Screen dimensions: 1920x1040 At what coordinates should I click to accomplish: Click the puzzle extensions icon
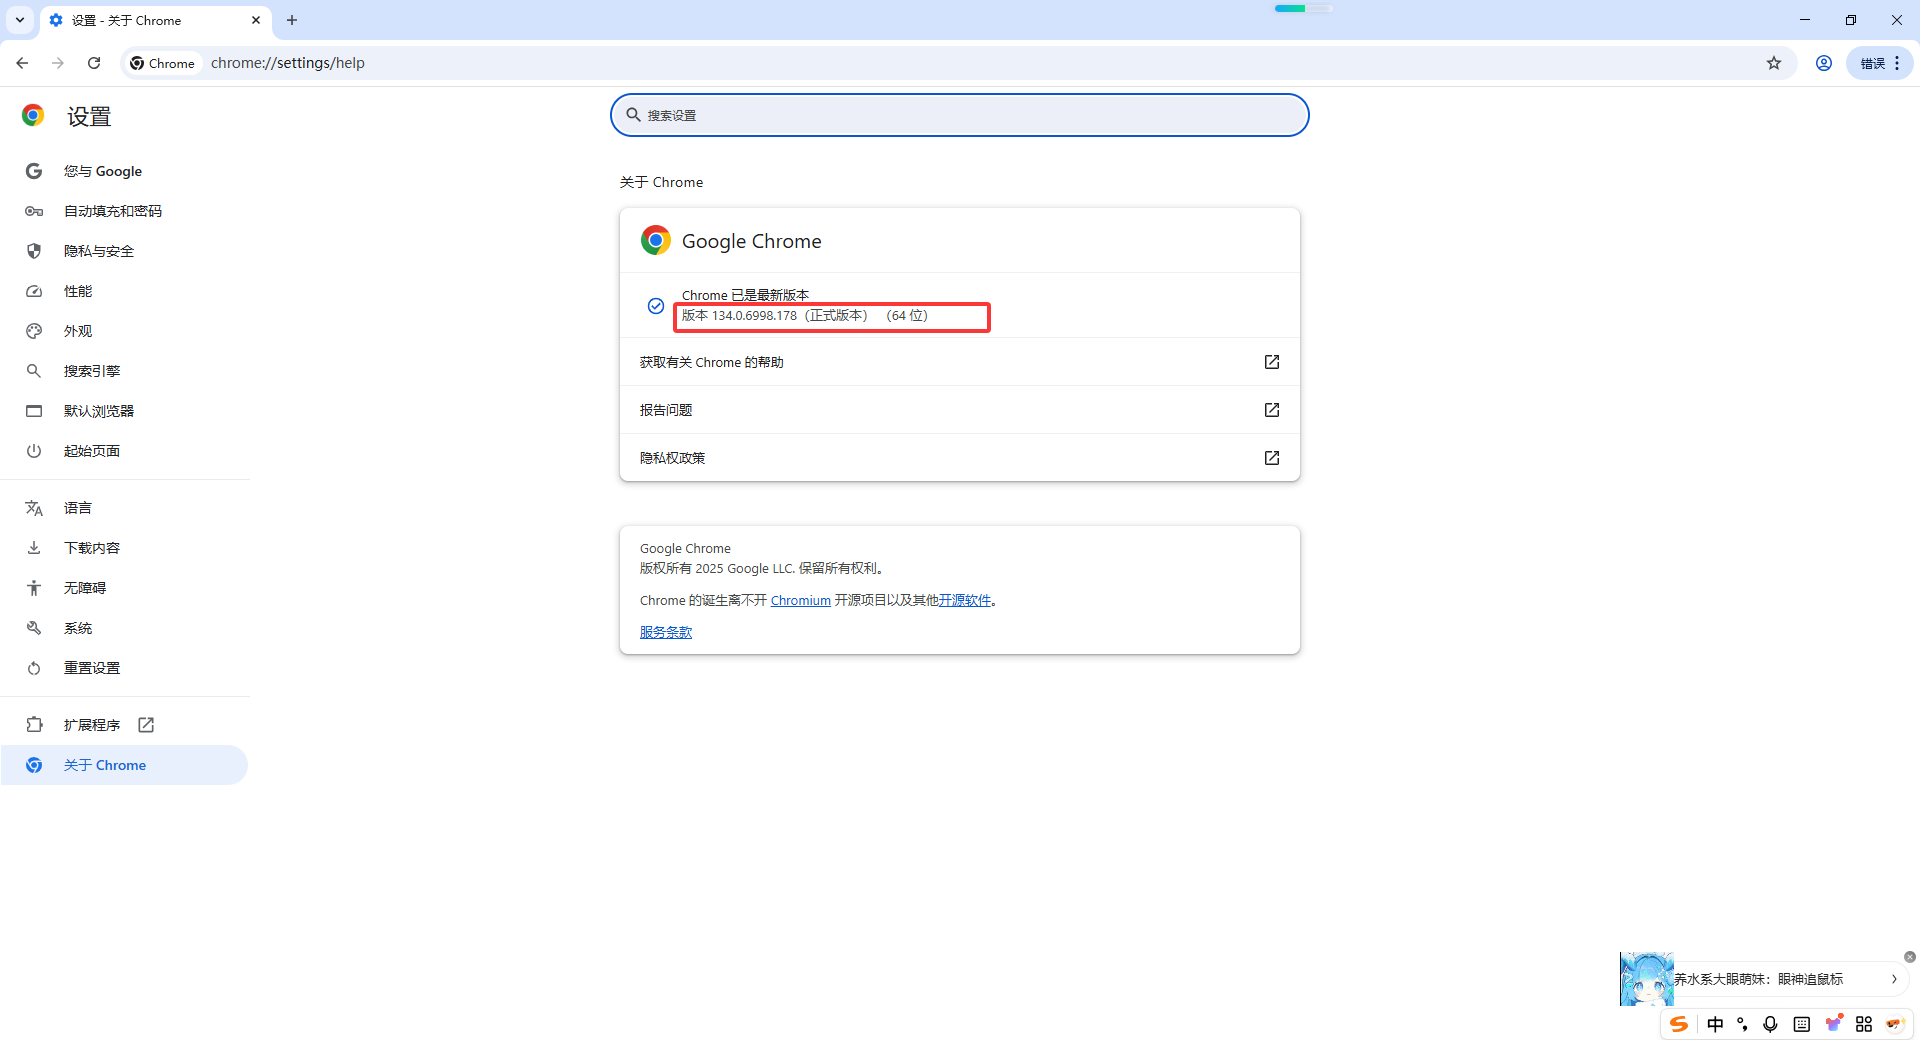pos(34,725)
